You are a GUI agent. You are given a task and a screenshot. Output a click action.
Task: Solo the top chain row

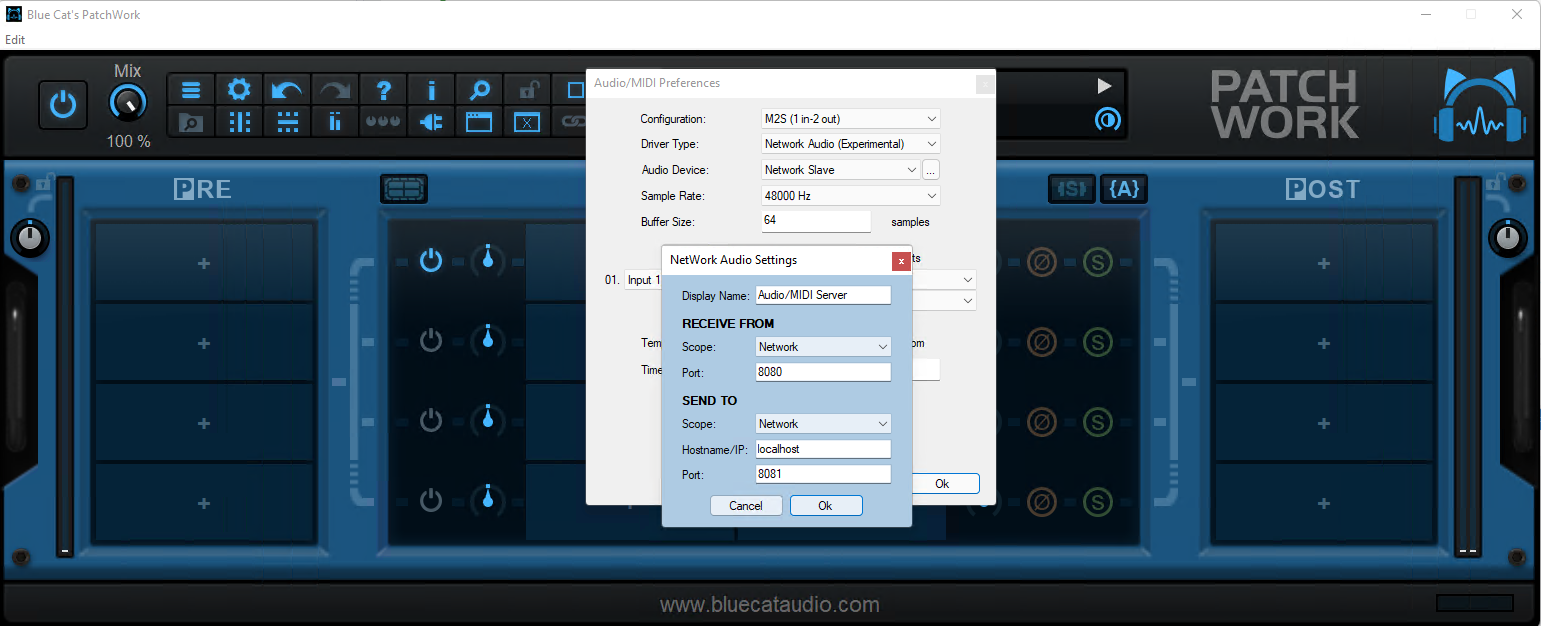tap(1098, 261)
